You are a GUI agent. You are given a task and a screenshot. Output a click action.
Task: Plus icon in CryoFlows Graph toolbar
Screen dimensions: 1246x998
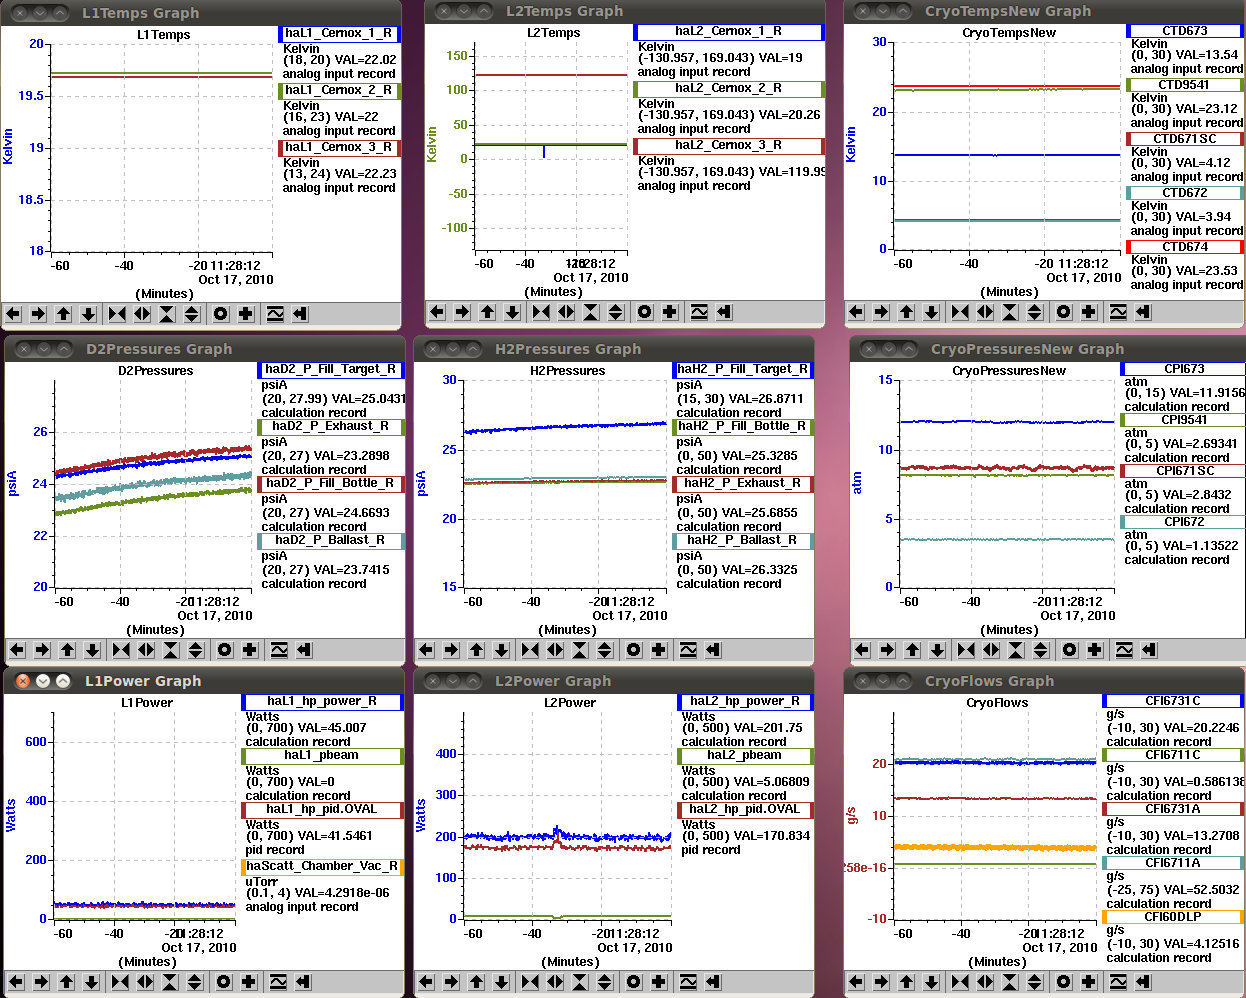pos(1089,982)
